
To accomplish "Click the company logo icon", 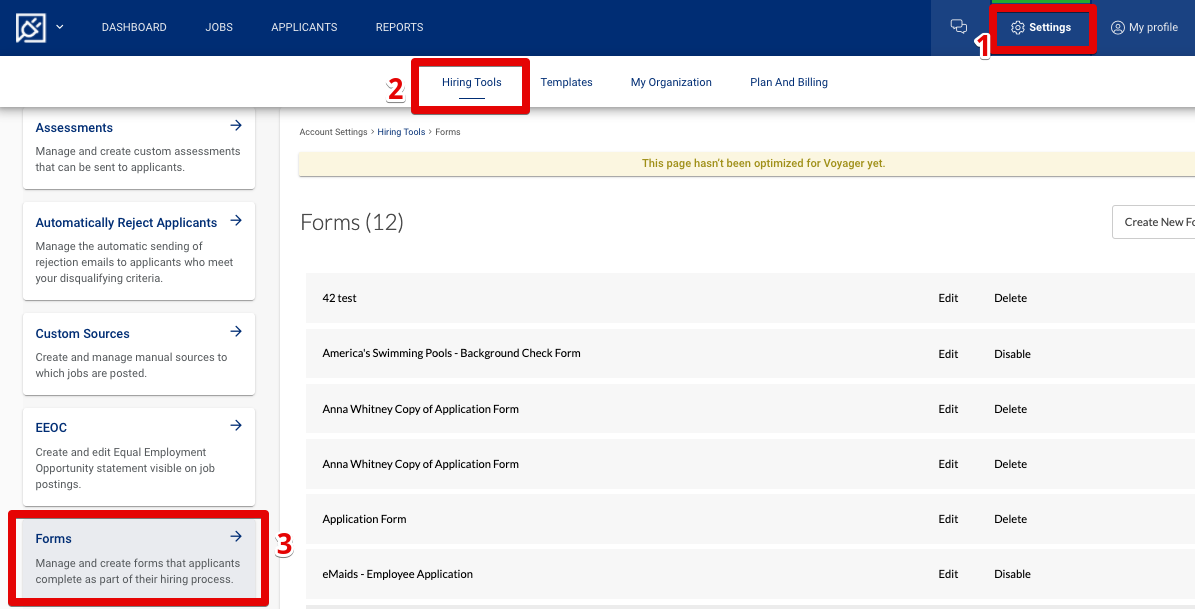I will tap(32, 26).
